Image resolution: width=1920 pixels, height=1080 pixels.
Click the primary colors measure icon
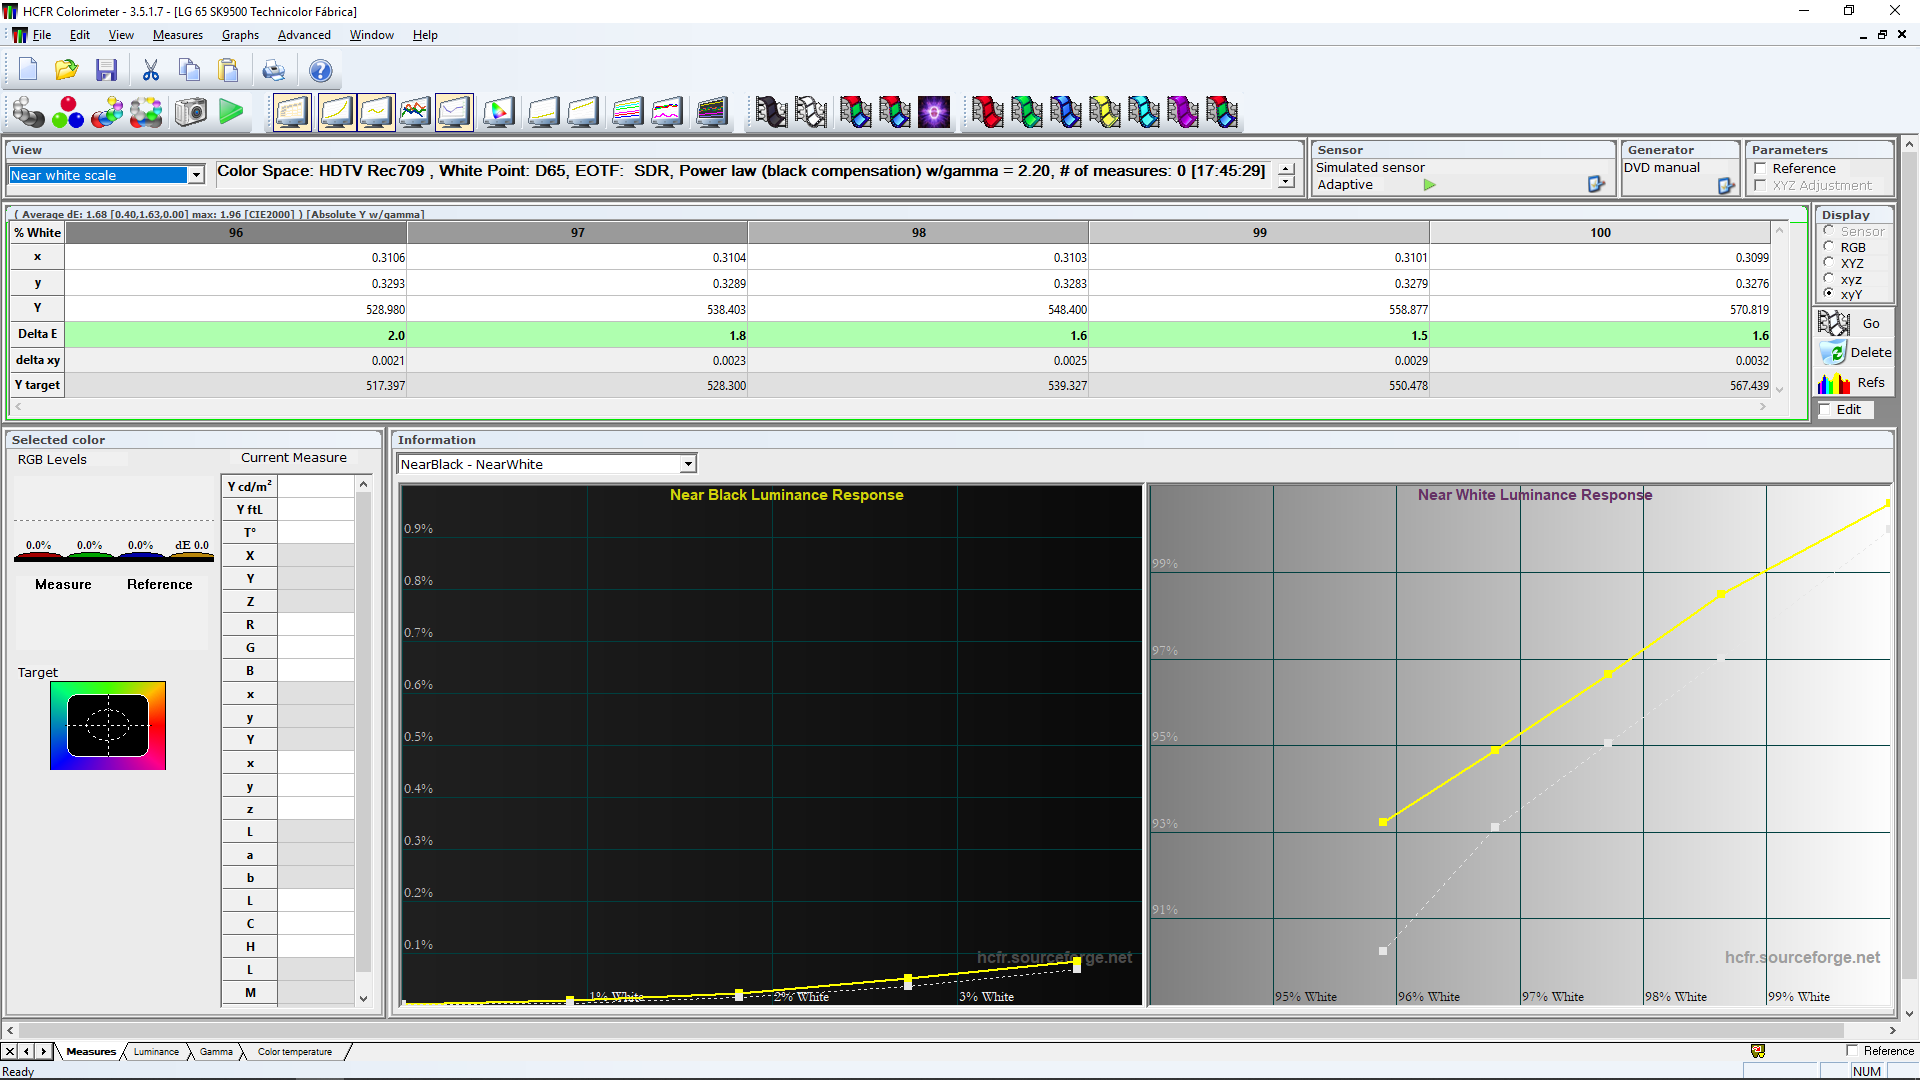[68, 112]
